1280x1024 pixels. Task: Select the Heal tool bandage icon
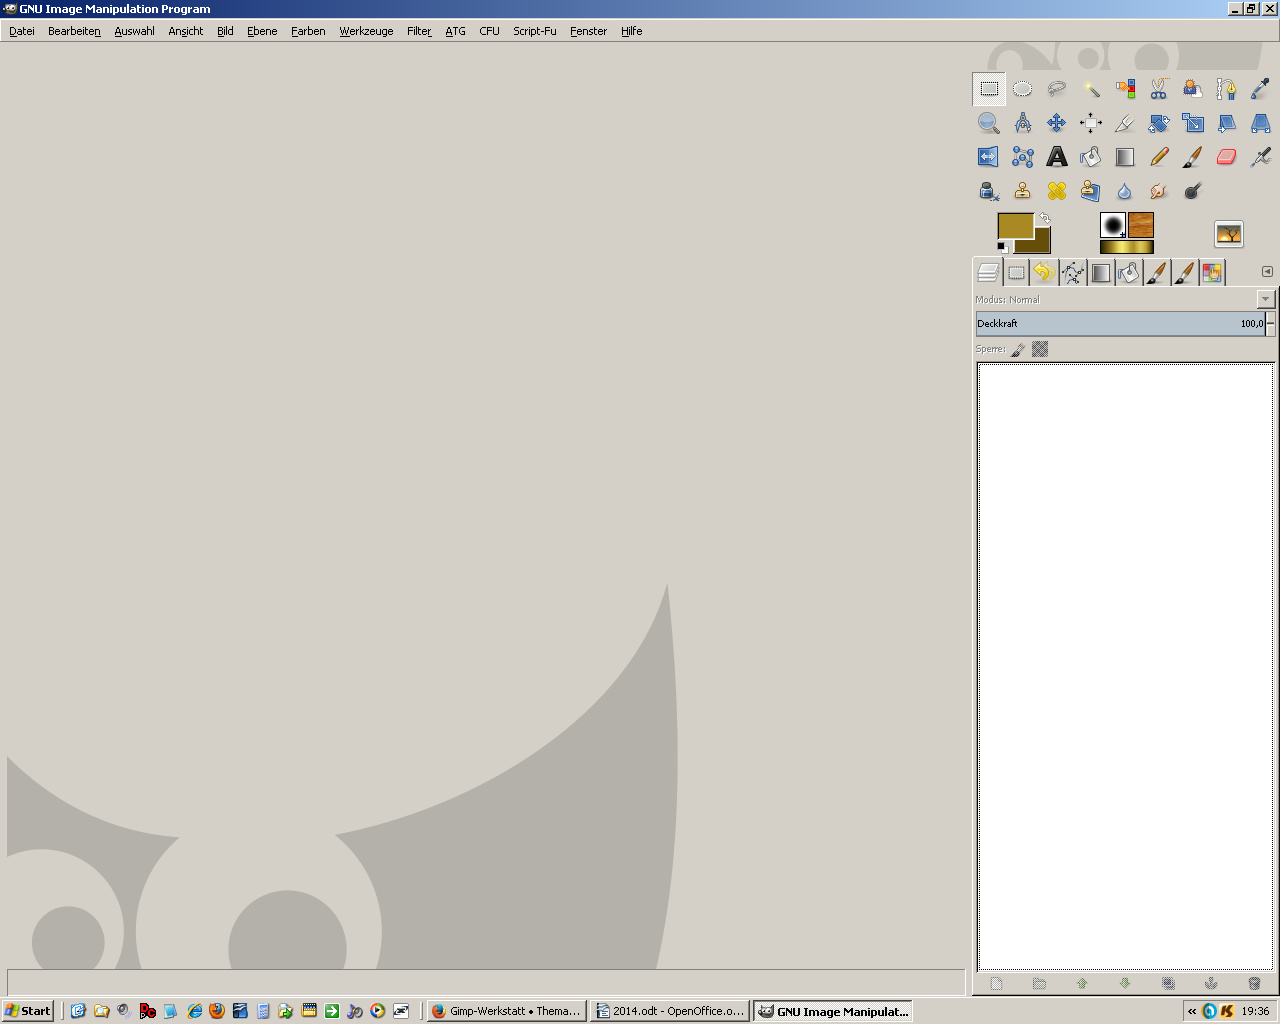[1056, 191]
